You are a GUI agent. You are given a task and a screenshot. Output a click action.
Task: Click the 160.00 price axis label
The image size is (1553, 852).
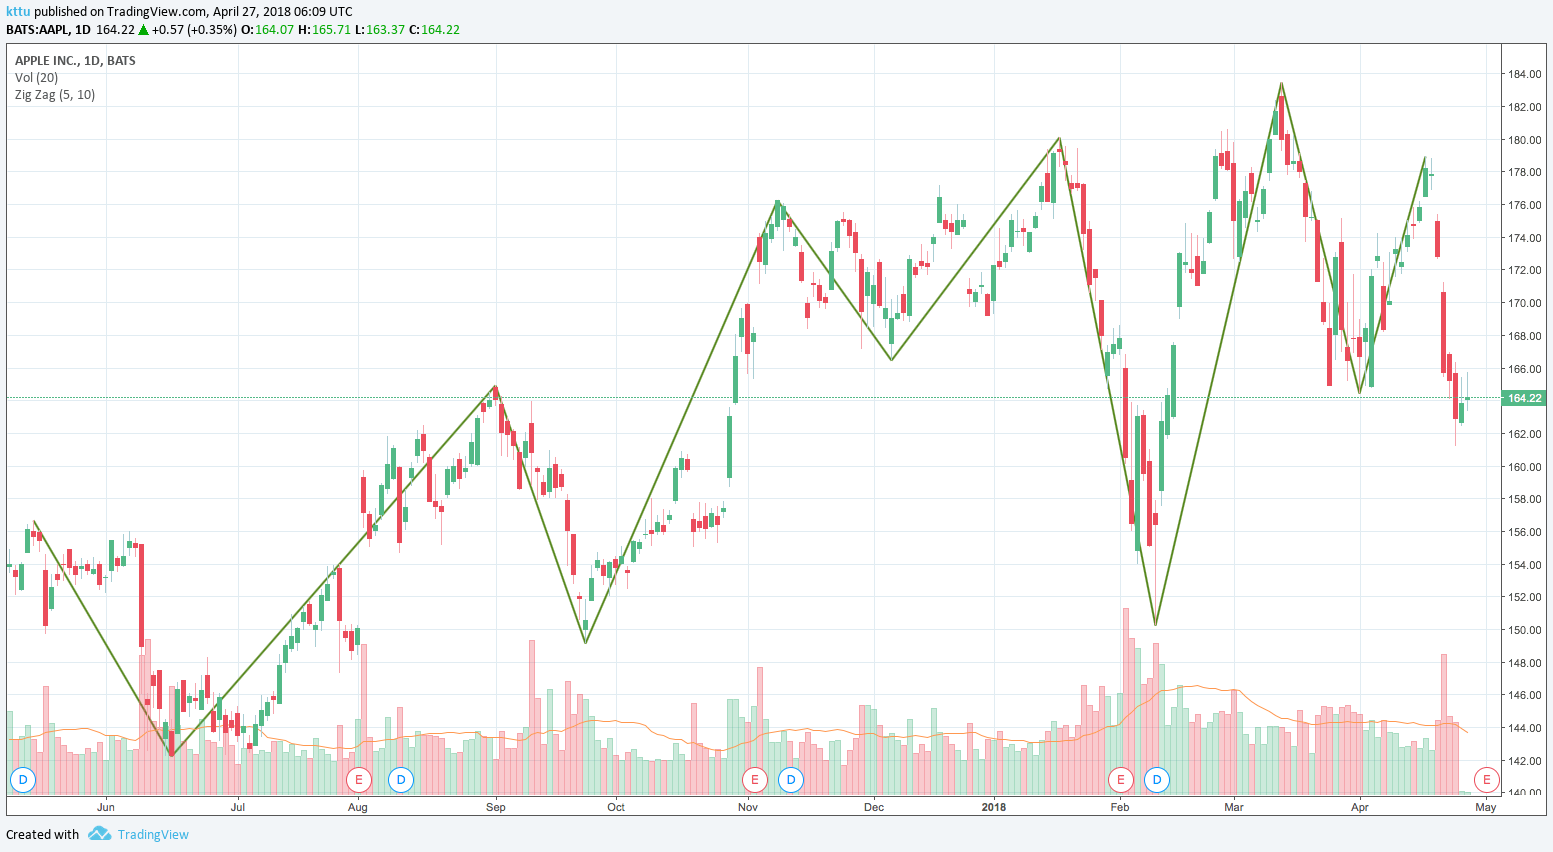[1524, 467]
